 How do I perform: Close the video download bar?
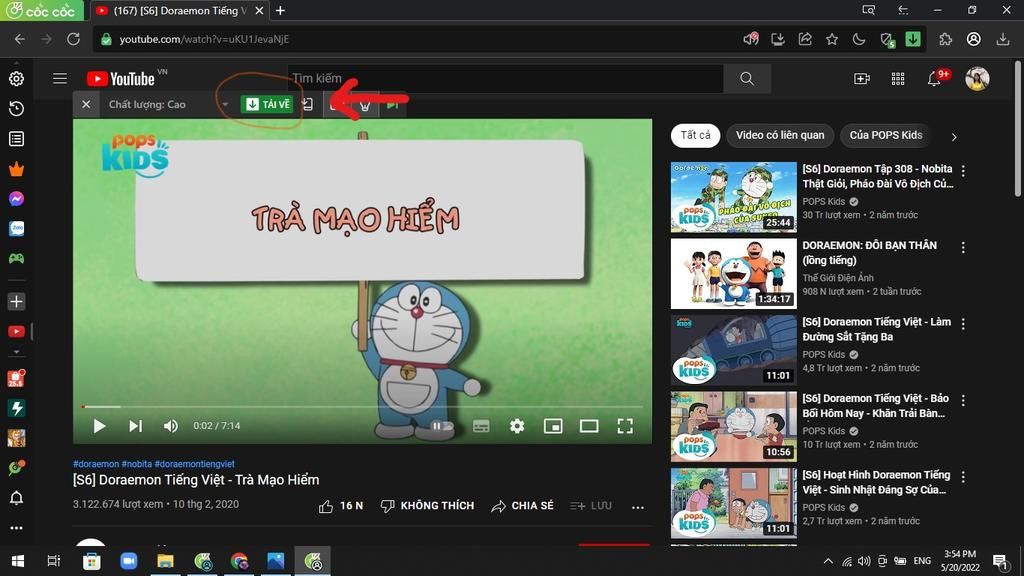(86, 104)
